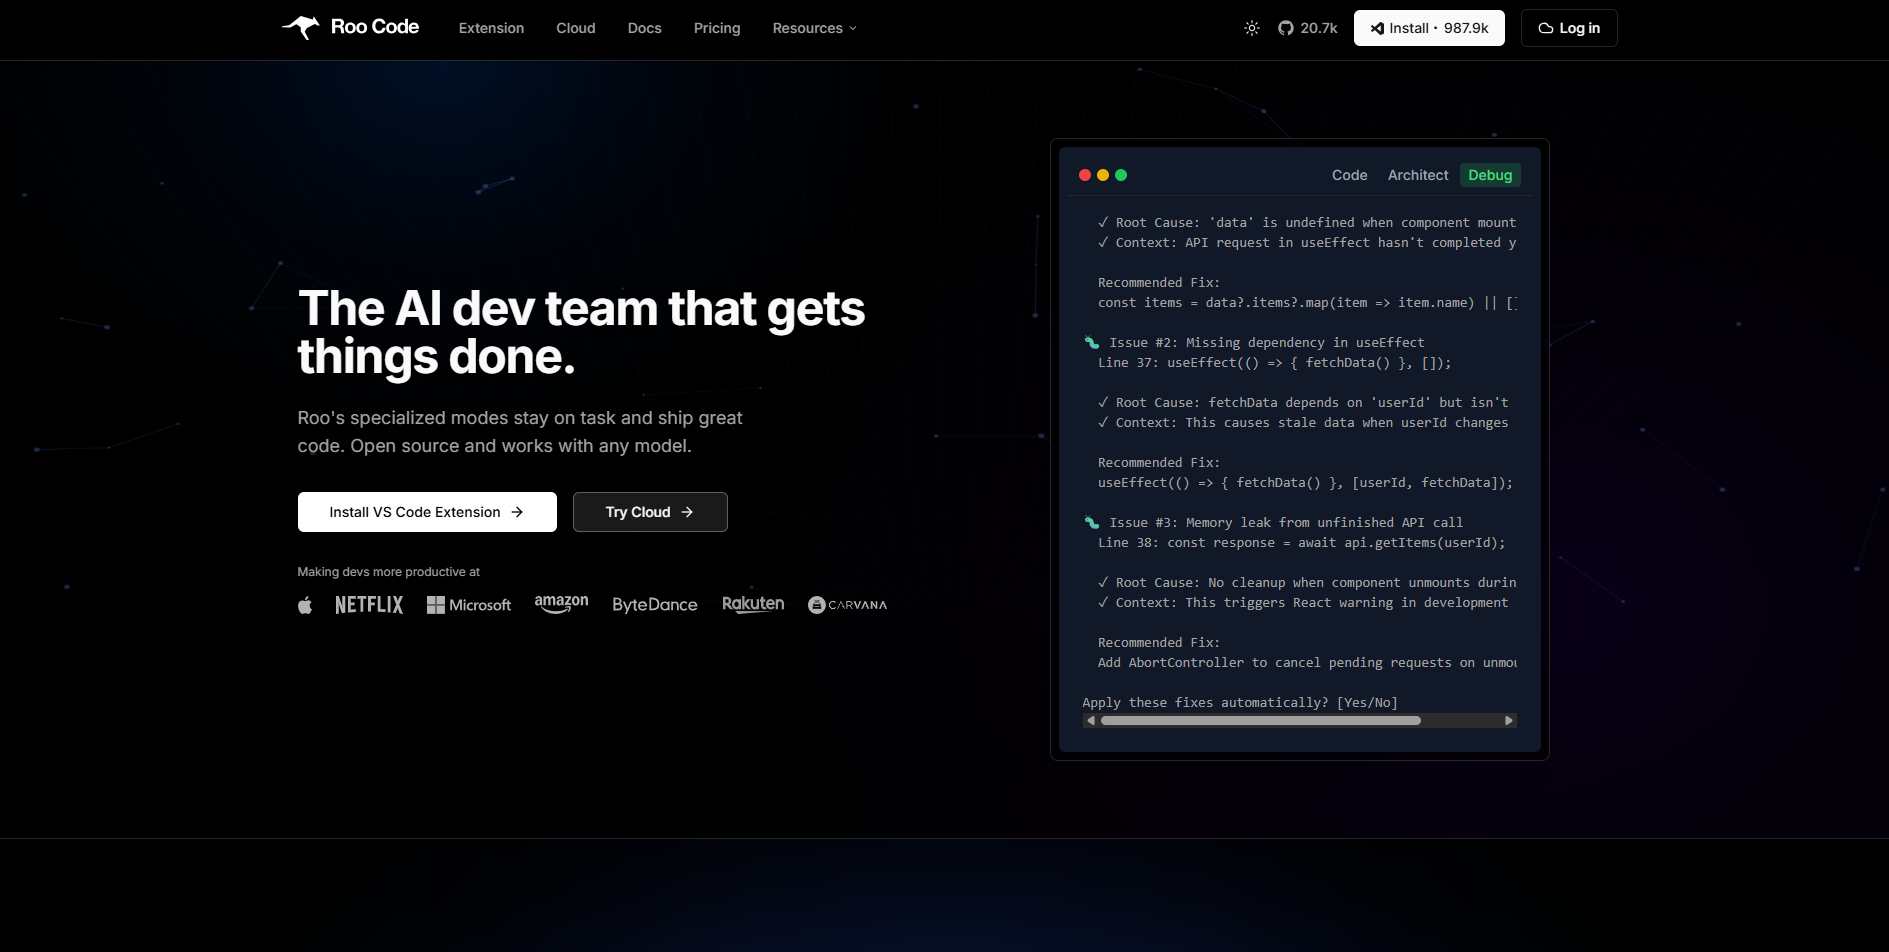Click the Apple logo
This screenshot has width=1889, height=952.
tap(305, 605)
